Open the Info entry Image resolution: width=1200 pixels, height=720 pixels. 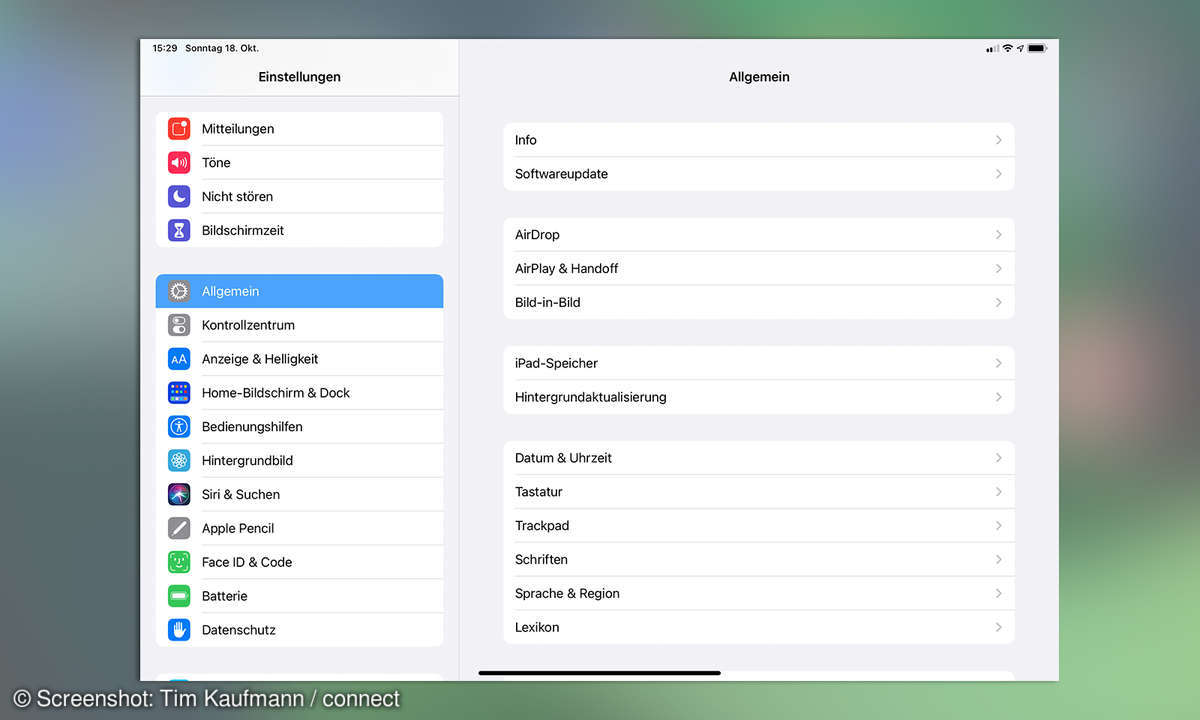tap(759, 140)
